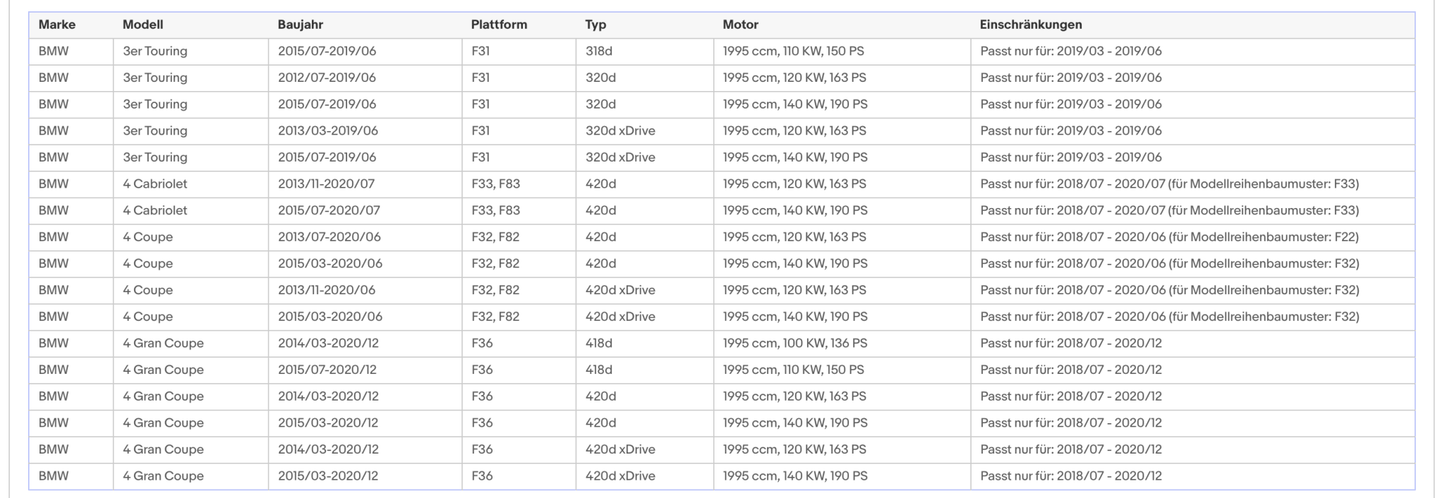Click the Einschränkungen column header
This screenshot has height=498, width=1445.
1031,25
